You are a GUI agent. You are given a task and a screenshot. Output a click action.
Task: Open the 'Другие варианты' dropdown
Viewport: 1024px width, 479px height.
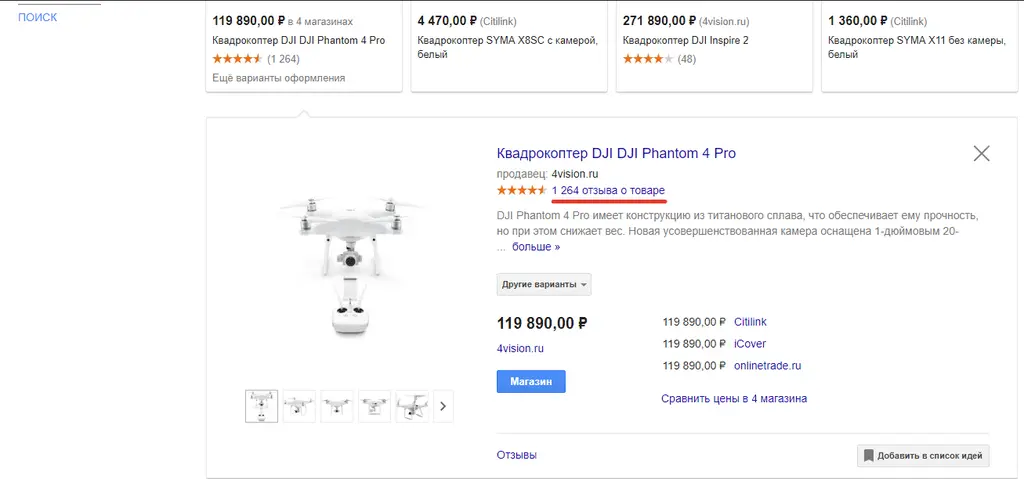point(544,284)
